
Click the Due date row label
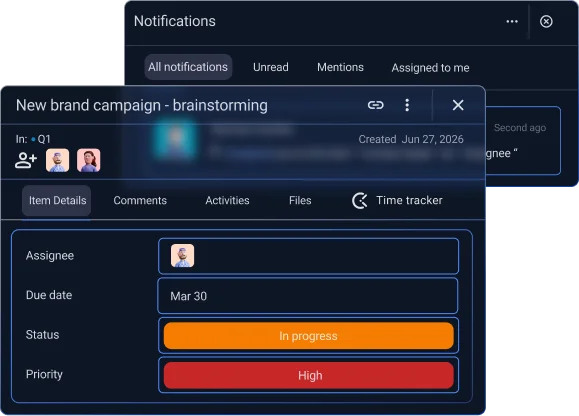pyautogui.click(x=49, y=295)
